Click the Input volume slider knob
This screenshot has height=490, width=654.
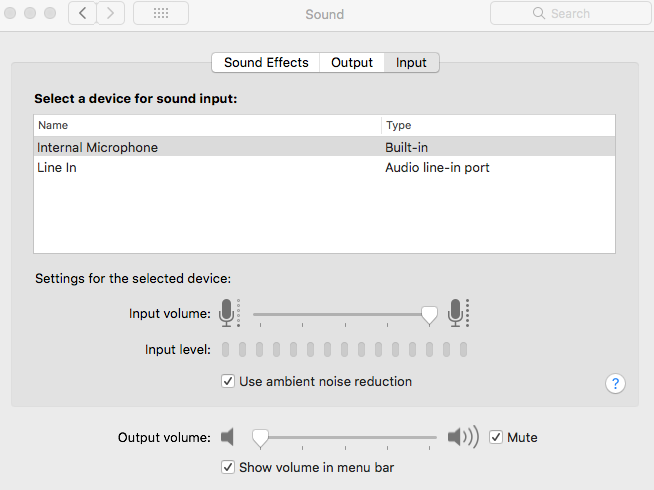(429, 315)
